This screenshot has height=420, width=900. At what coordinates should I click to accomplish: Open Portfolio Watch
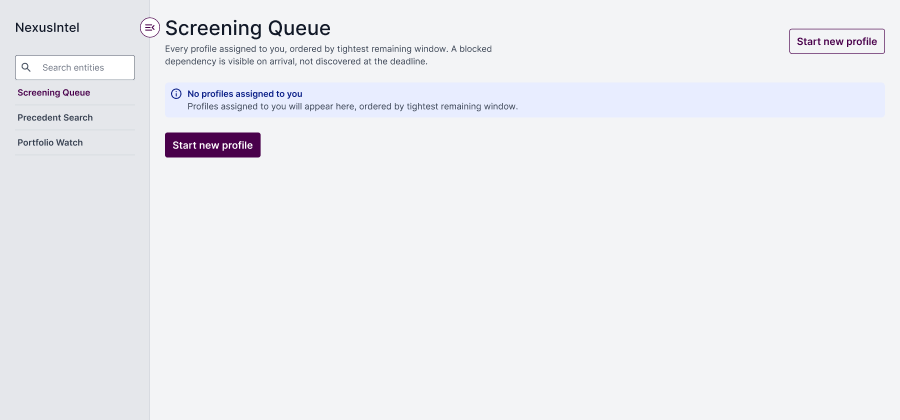[75, 143]
